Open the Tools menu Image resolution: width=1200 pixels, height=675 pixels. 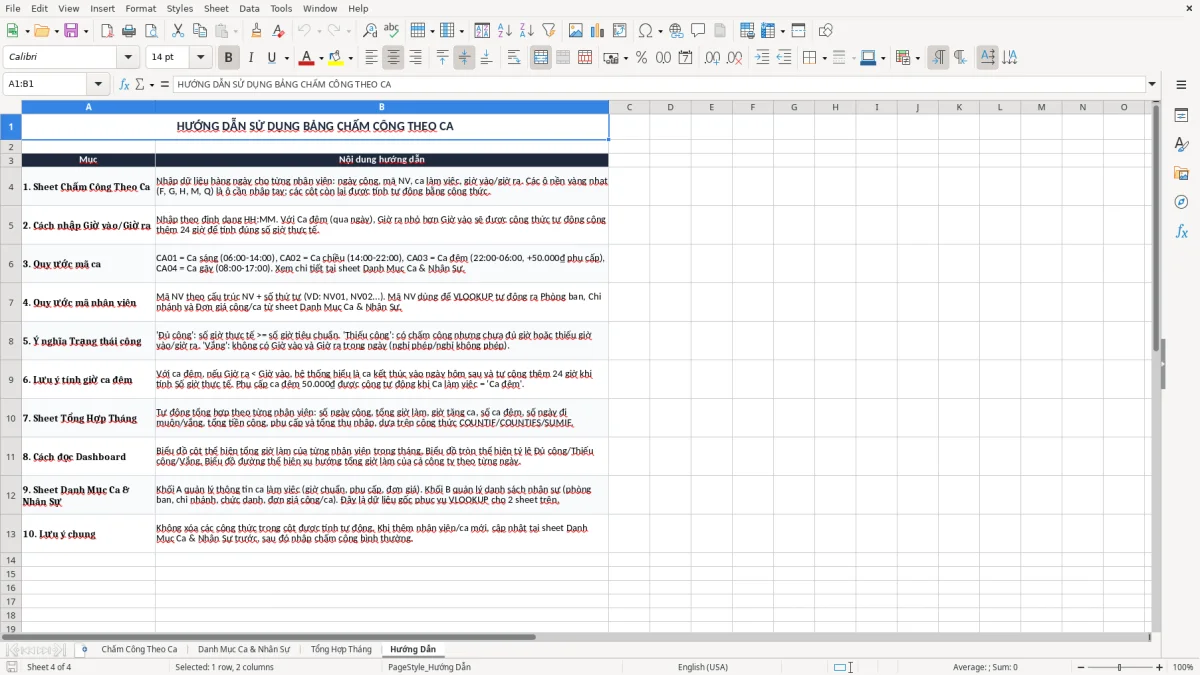pyautogui.click(x=281, y=8)
